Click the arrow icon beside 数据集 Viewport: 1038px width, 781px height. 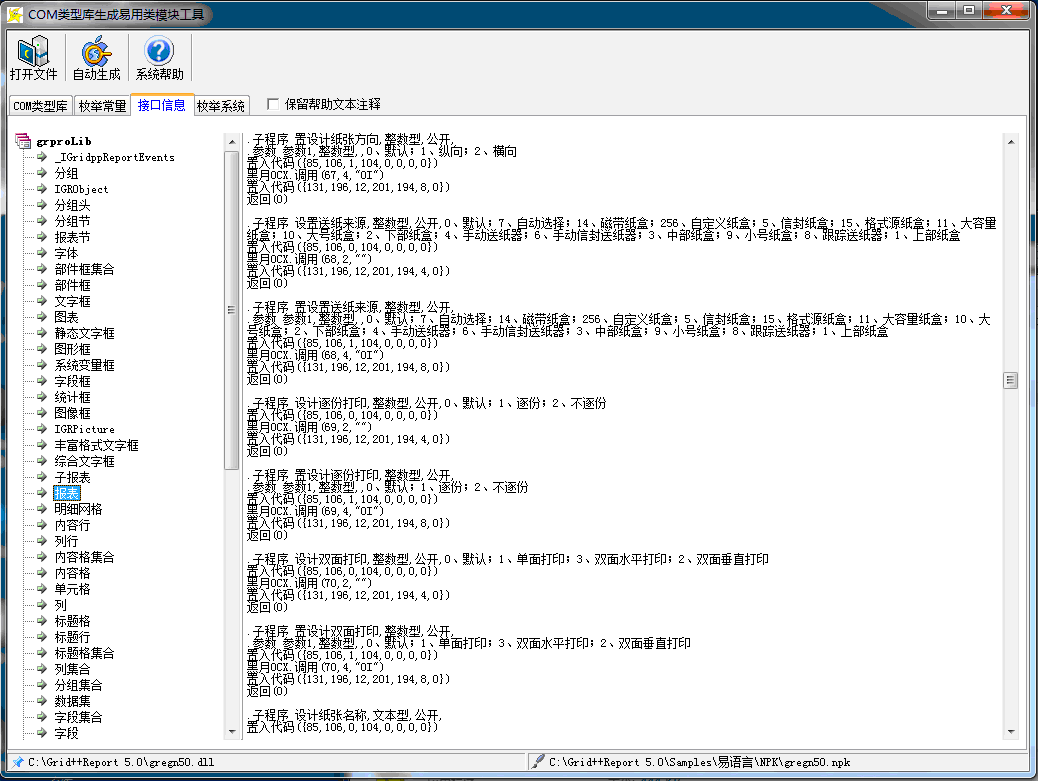coord(42,701)
